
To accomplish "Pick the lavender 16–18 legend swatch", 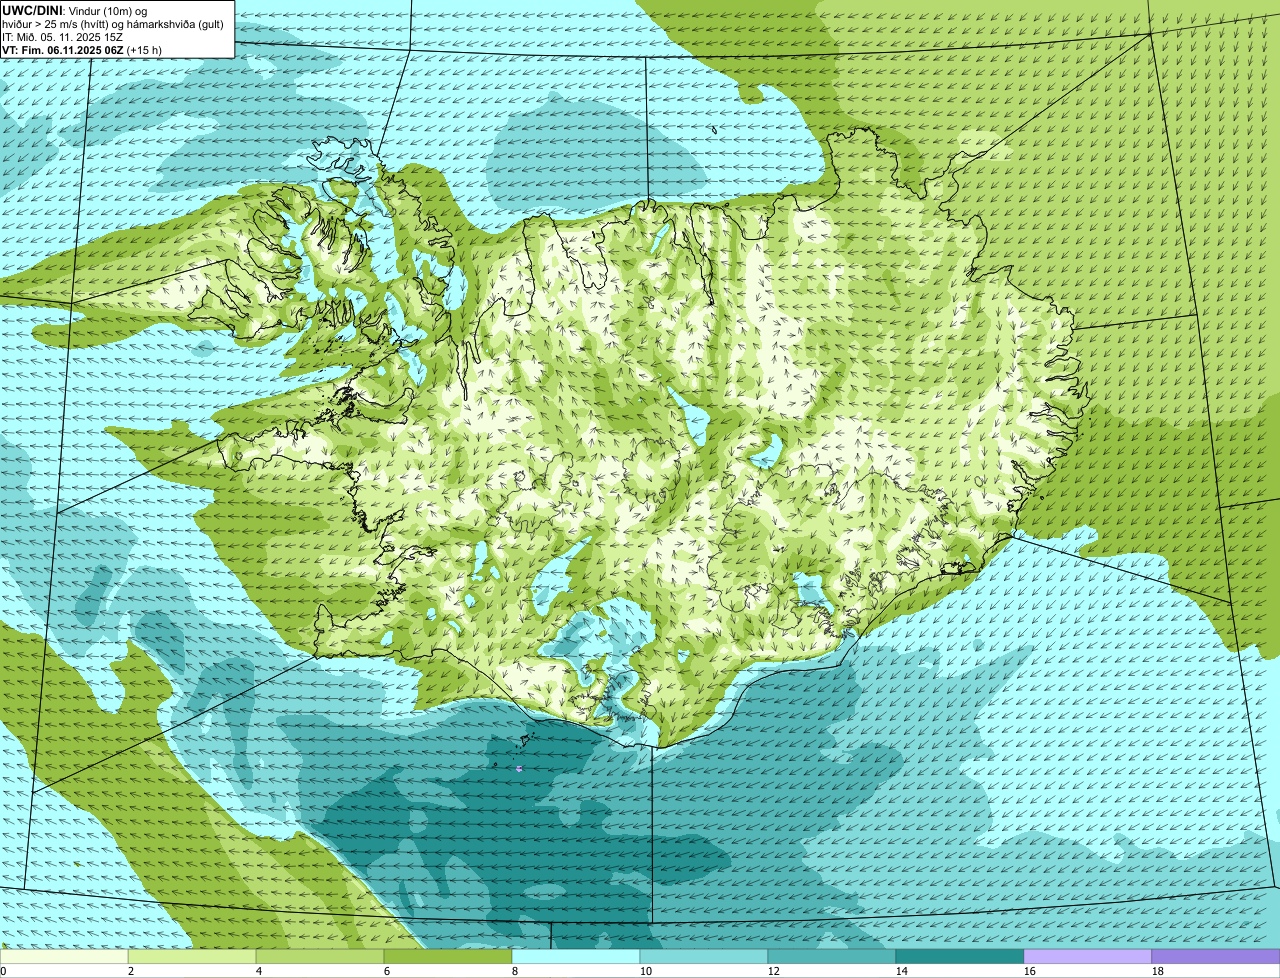I will [x=1088, y=956].
